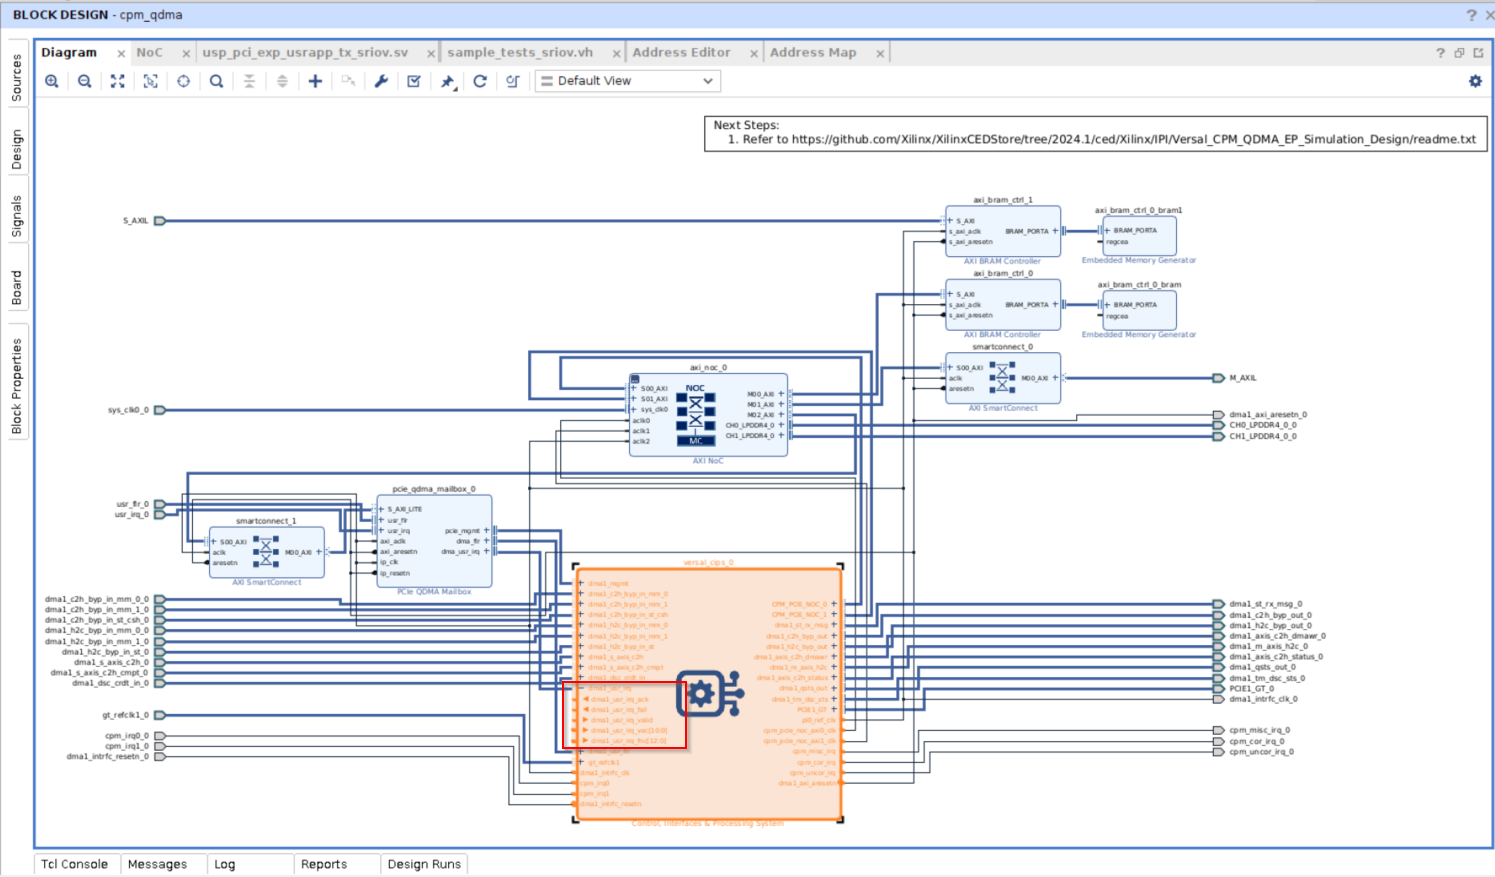1495x877 pixels.
Task: Collapse the dma1_usr_irq interface on versal_cips_0
Action: [580, 688]
